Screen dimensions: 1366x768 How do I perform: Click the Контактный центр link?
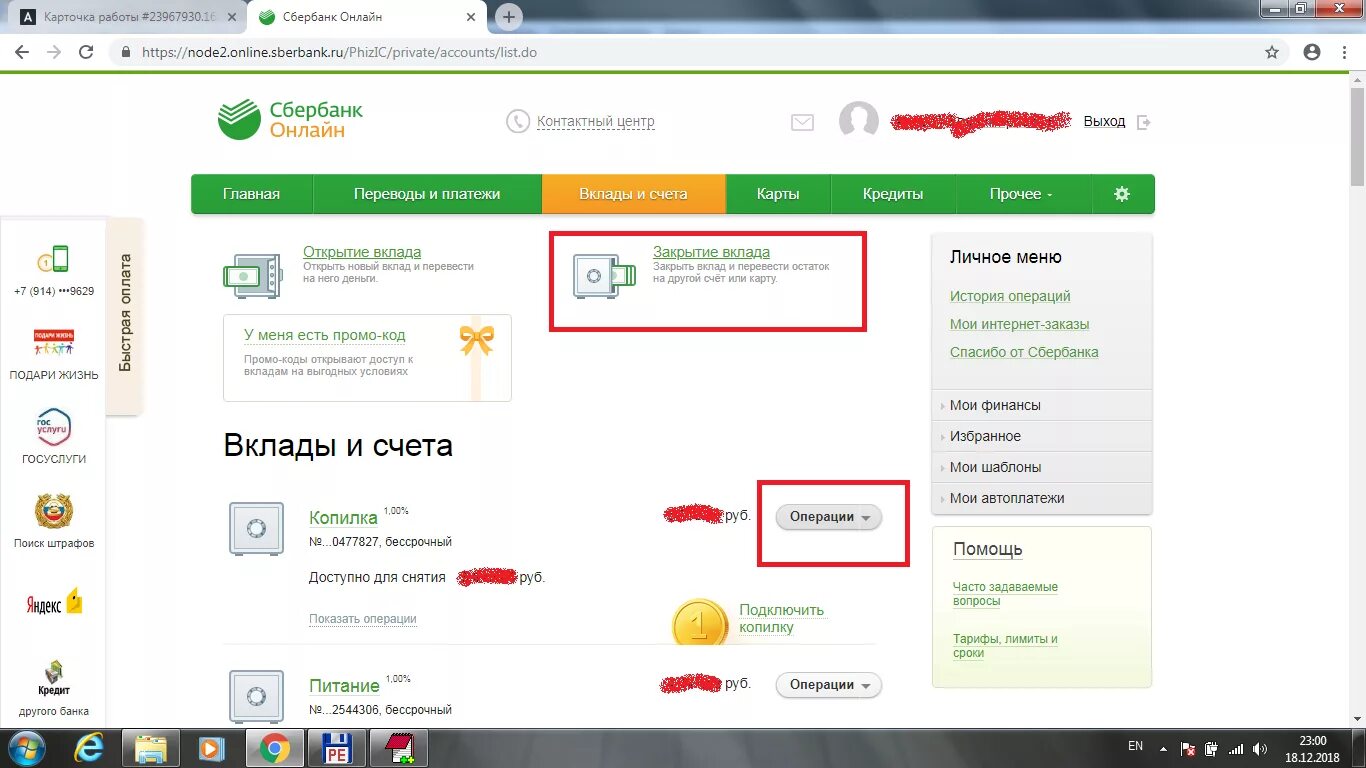click(x=596, y=122)
